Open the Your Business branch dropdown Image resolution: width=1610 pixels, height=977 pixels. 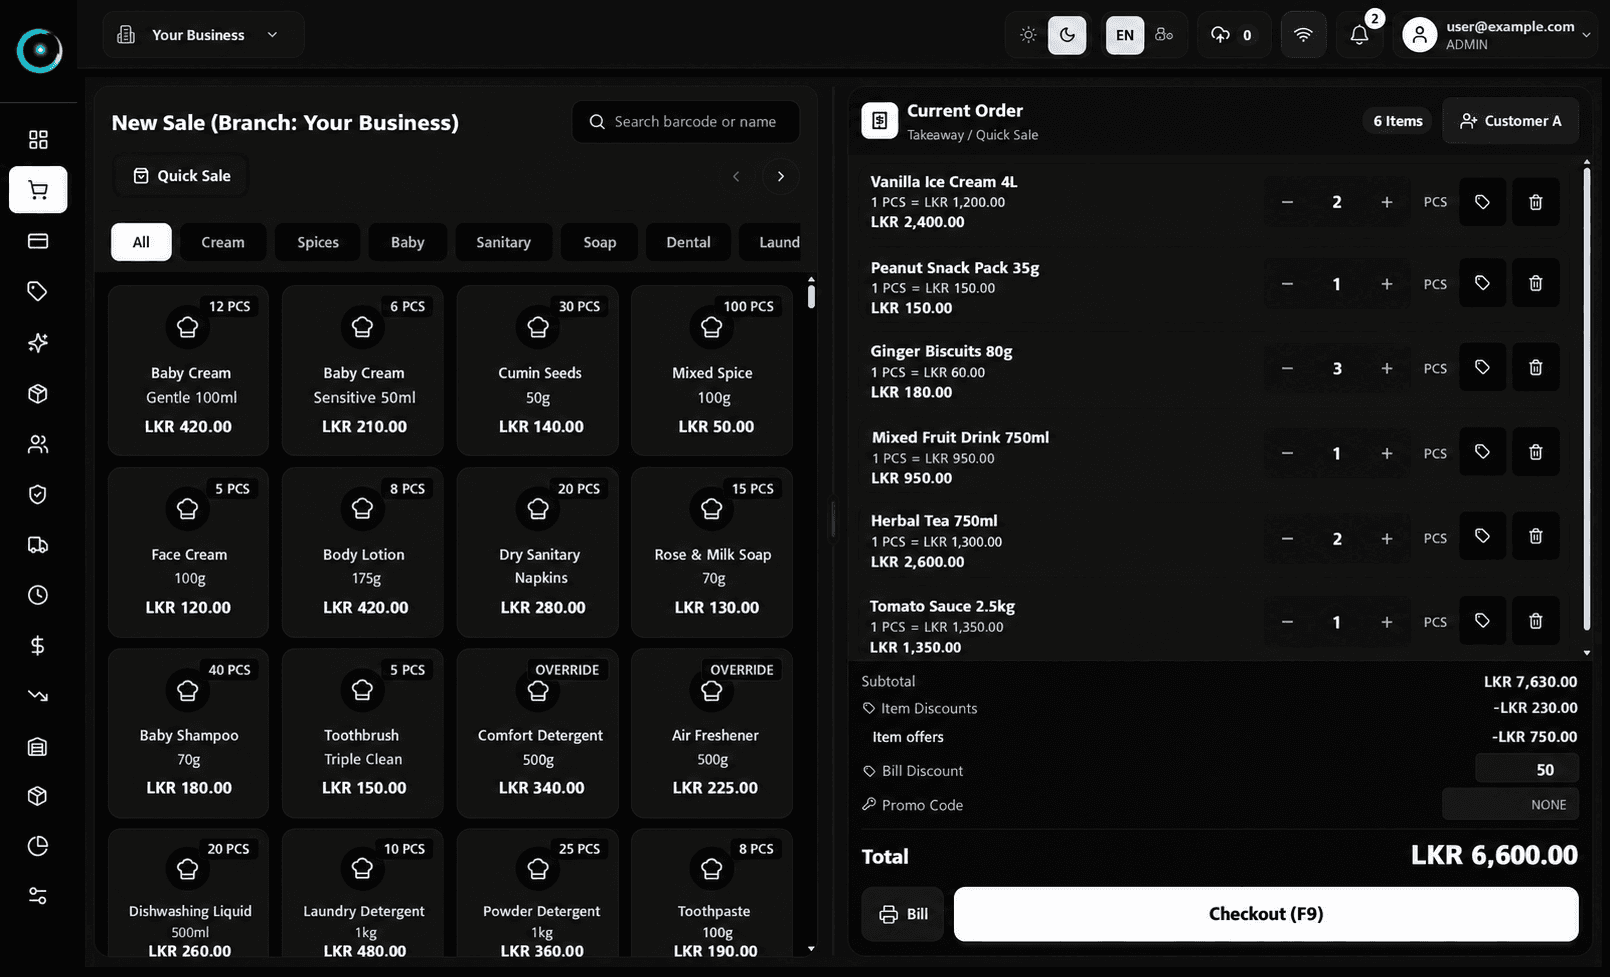(x=203, y=35)
